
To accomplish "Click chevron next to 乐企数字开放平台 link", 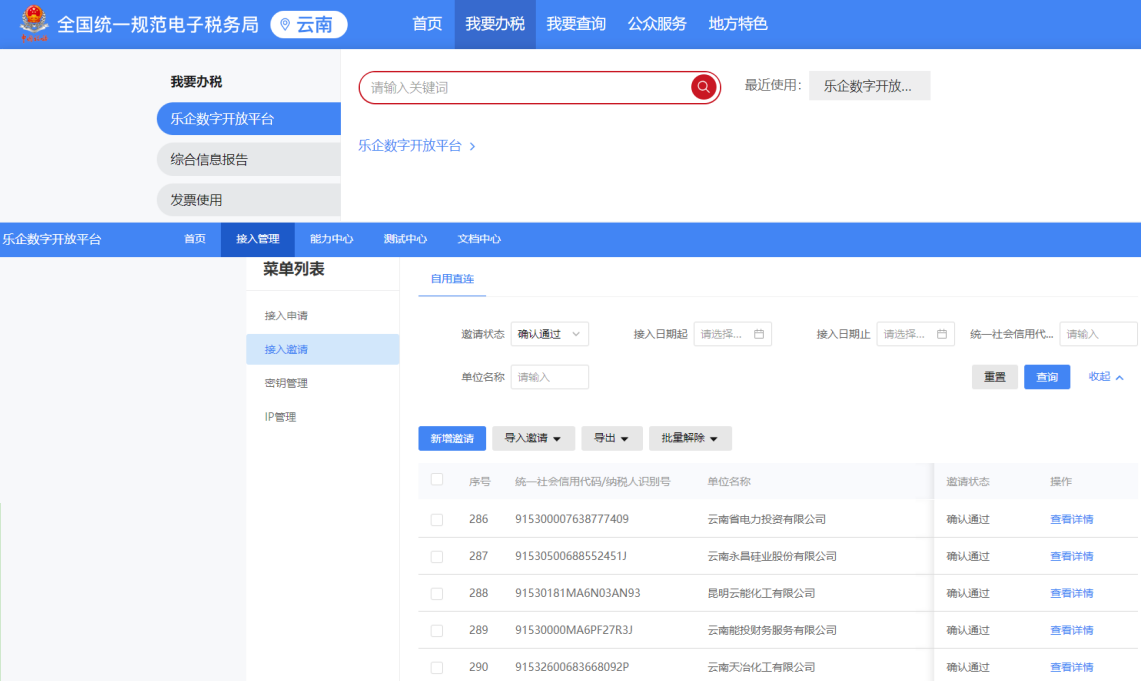I will click(x=472, y=146).
